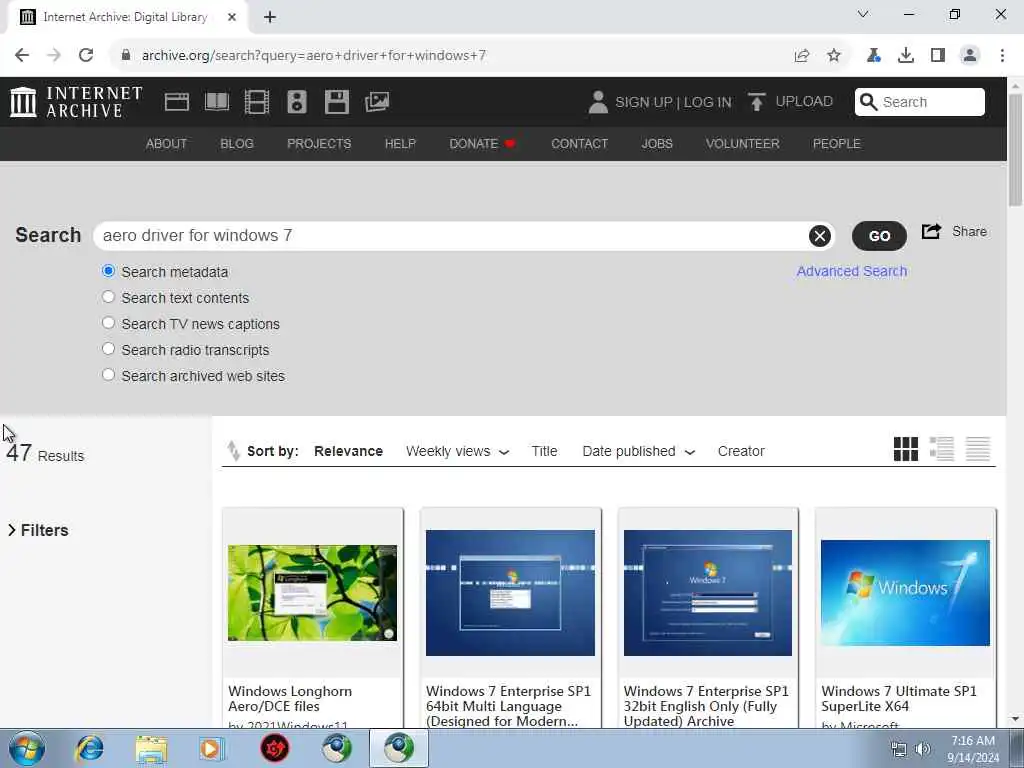Toggle the browser side panel
The image size is (1024, 768).
[x=938, y=56]
